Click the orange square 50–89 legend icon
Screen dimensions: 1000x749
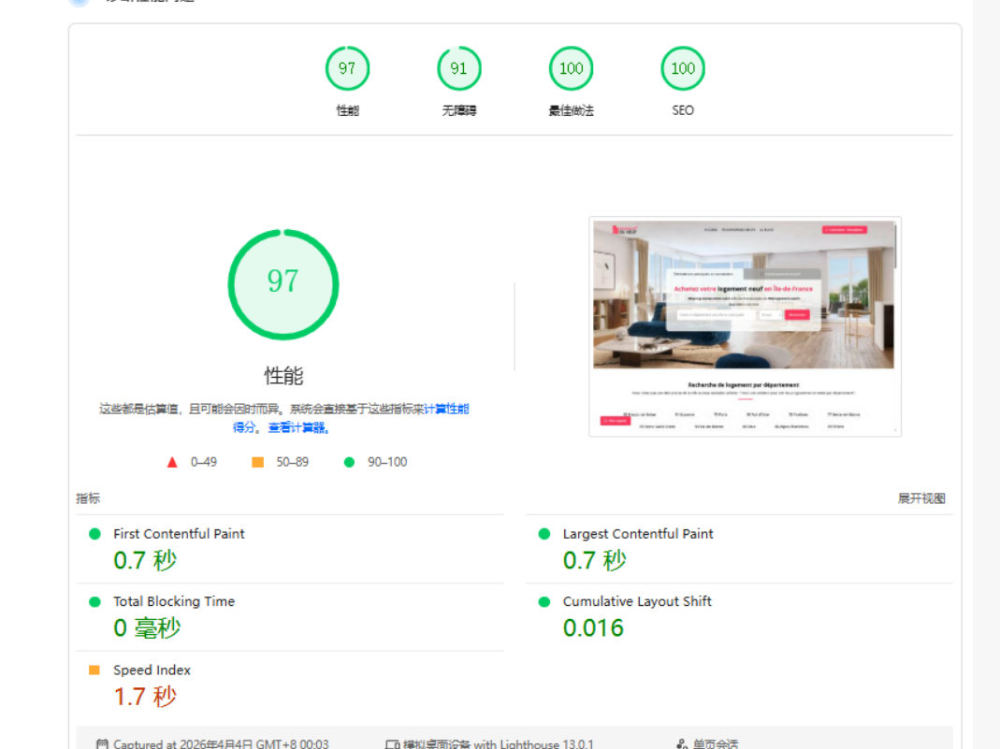(x=258, y=462)
